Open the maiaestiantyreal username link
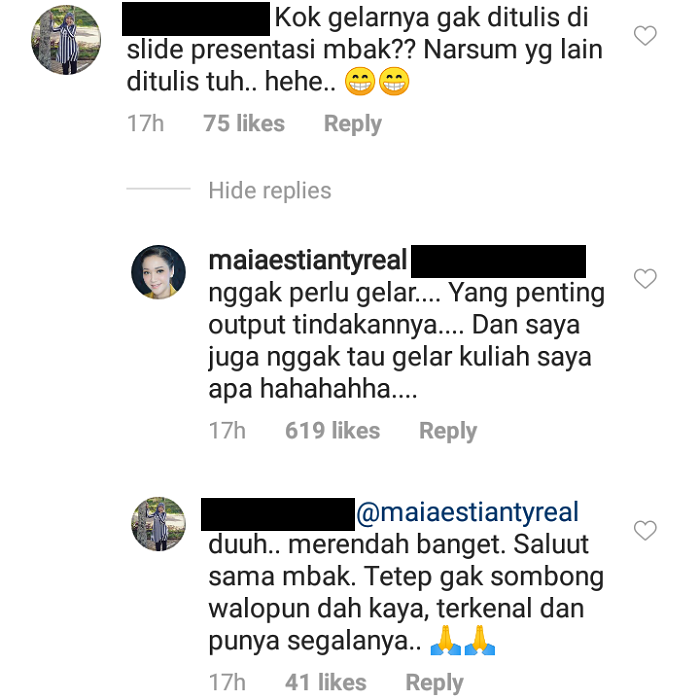 click(308, 260)
